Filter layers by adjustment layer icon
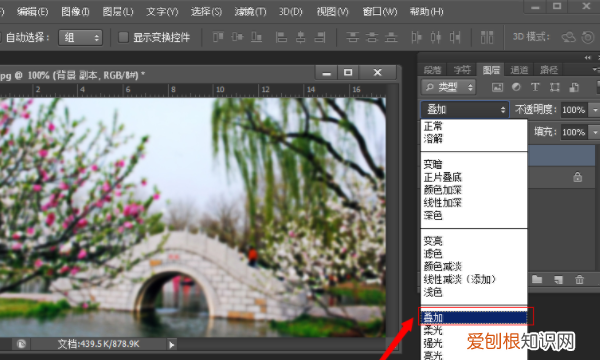Image resolution: width=600 pixels, height=360 pixels. (x=516, y=87)
